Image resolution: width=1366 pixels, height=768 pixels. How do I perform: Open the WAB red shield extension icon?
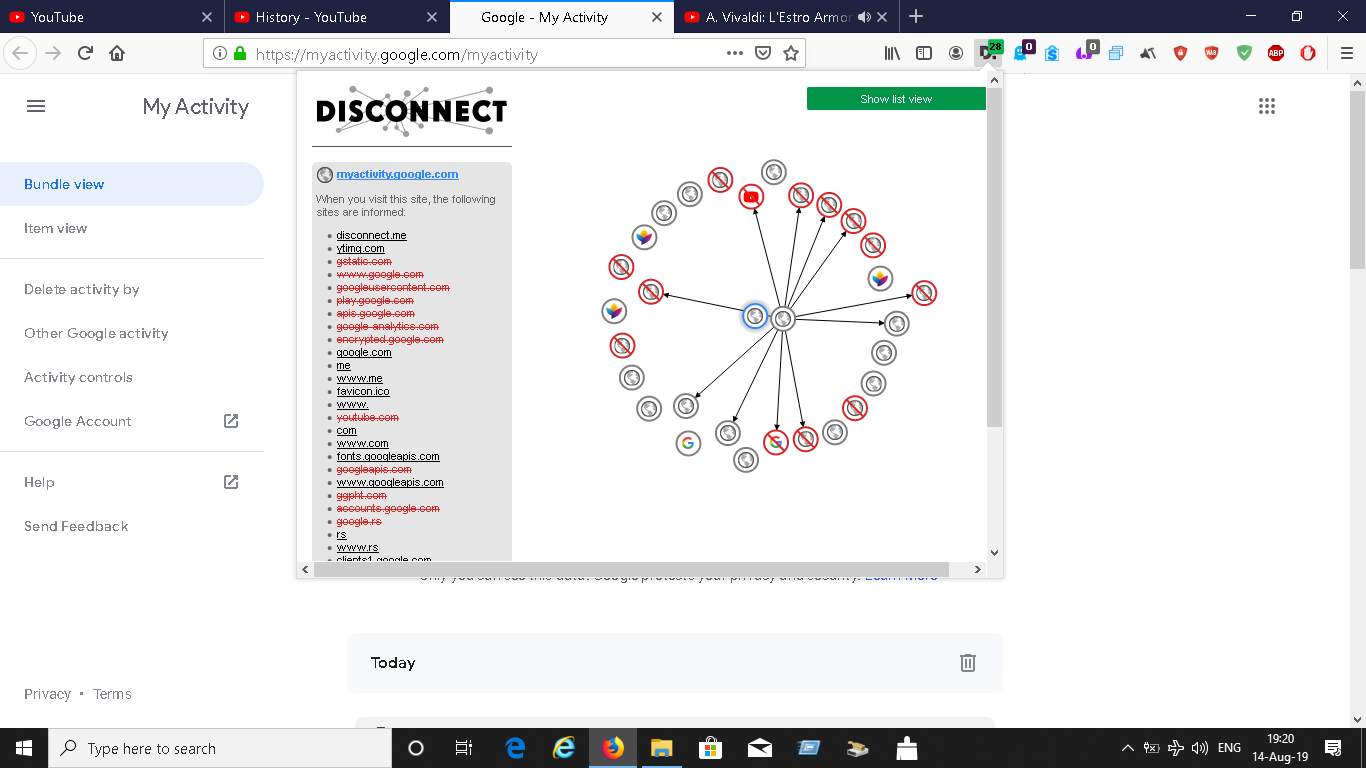pos(1212,54)
